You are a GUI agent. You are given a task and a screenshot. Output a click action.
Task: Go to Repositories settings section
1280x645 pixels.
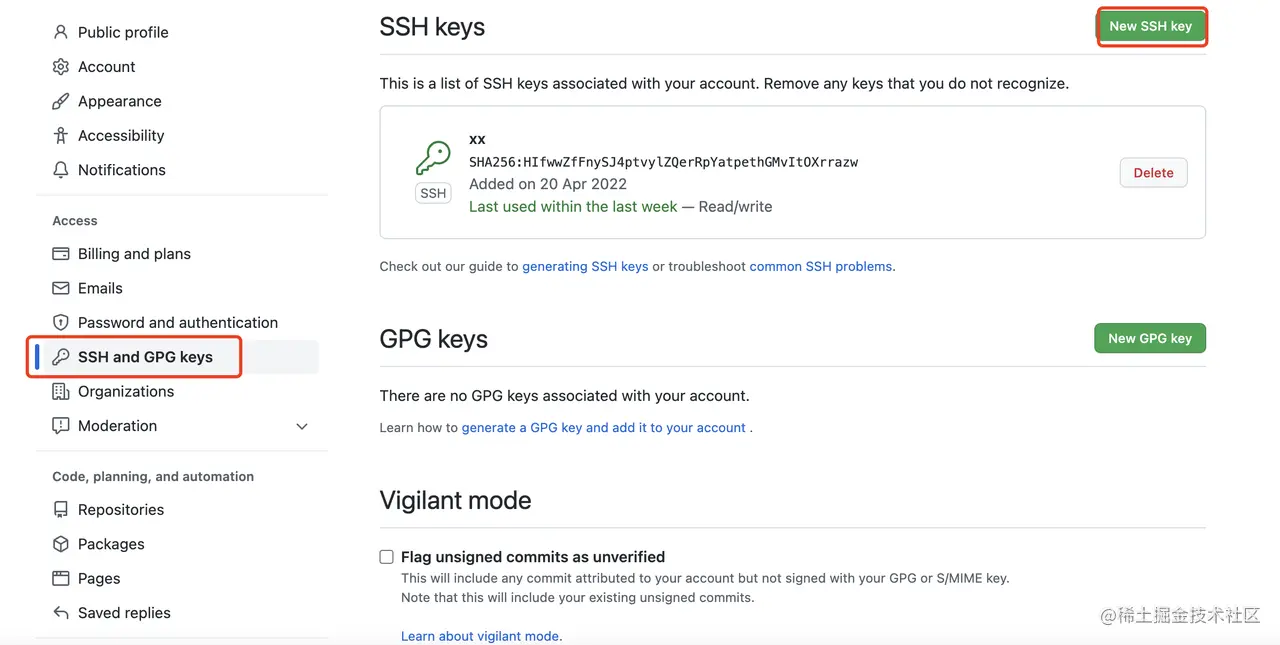(x=120, y=510)
